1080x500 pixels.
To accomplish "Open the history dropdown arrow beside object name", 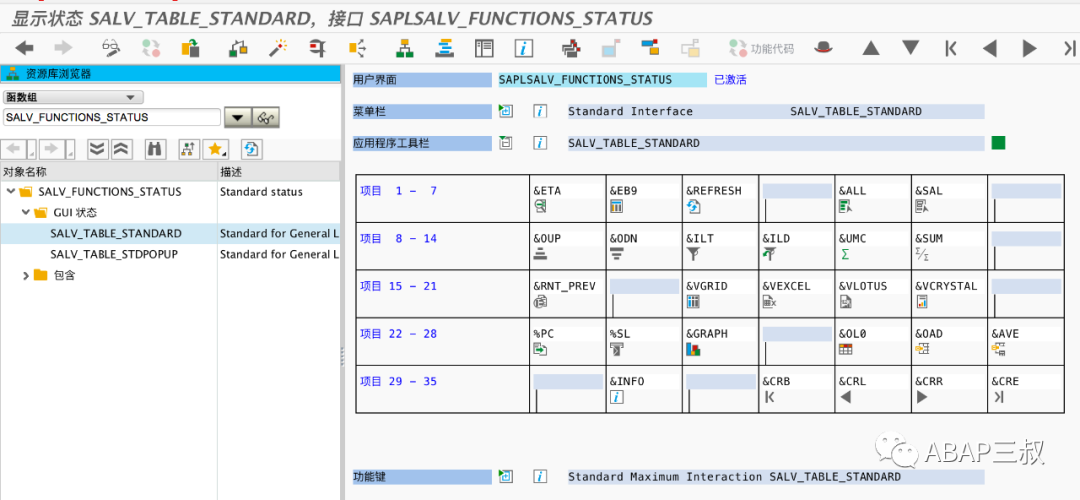I will tap(238, 118).
